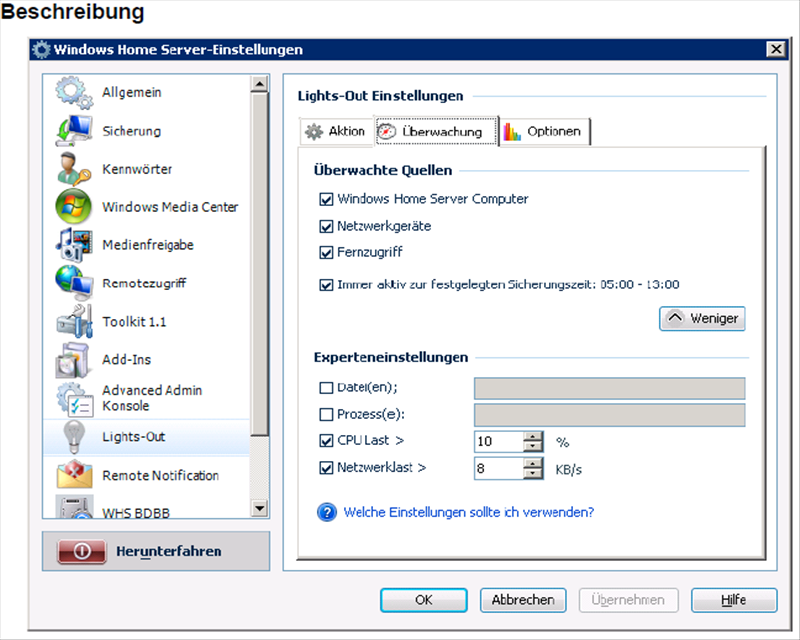Decrease Netzwerklast value with down arrow
The image size is (800, 640).
pos(533,473)
